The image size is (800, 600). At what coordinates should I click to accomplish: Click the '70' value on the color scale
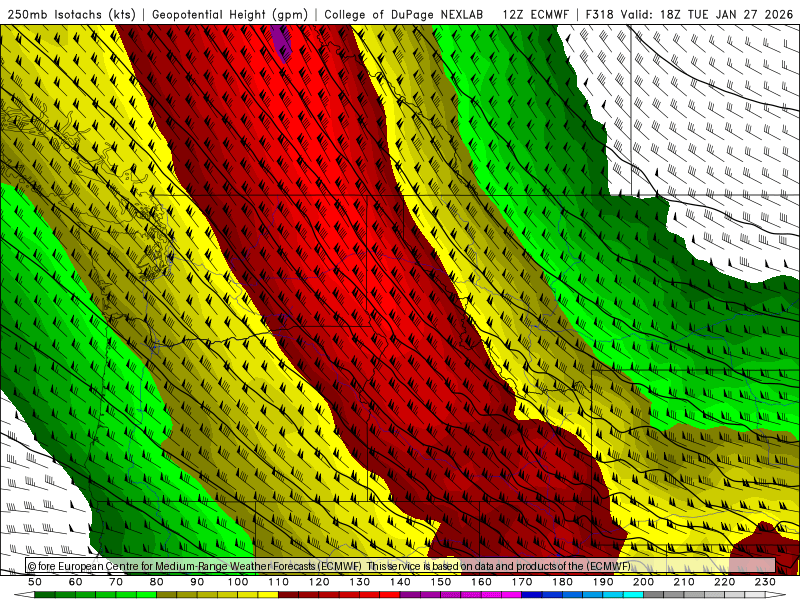tap(116, 582)
